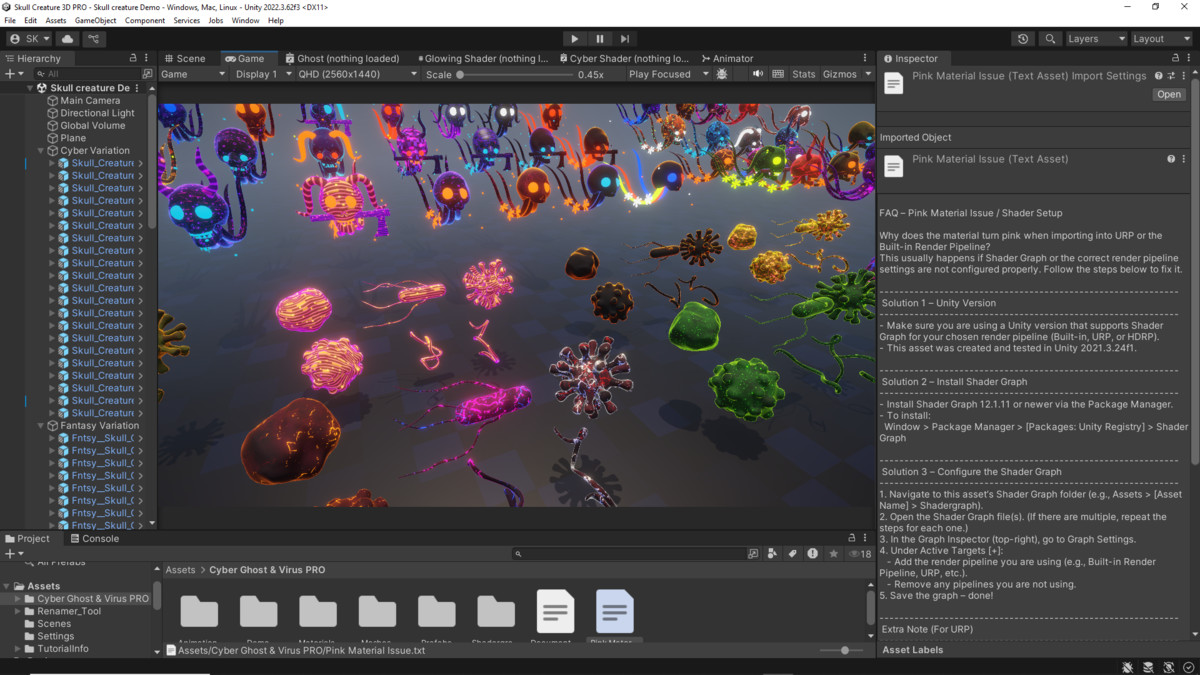Screen dimensions: 1200x675
Task: Open the Gizmos dropdown arrow
Action: [866, 74]
